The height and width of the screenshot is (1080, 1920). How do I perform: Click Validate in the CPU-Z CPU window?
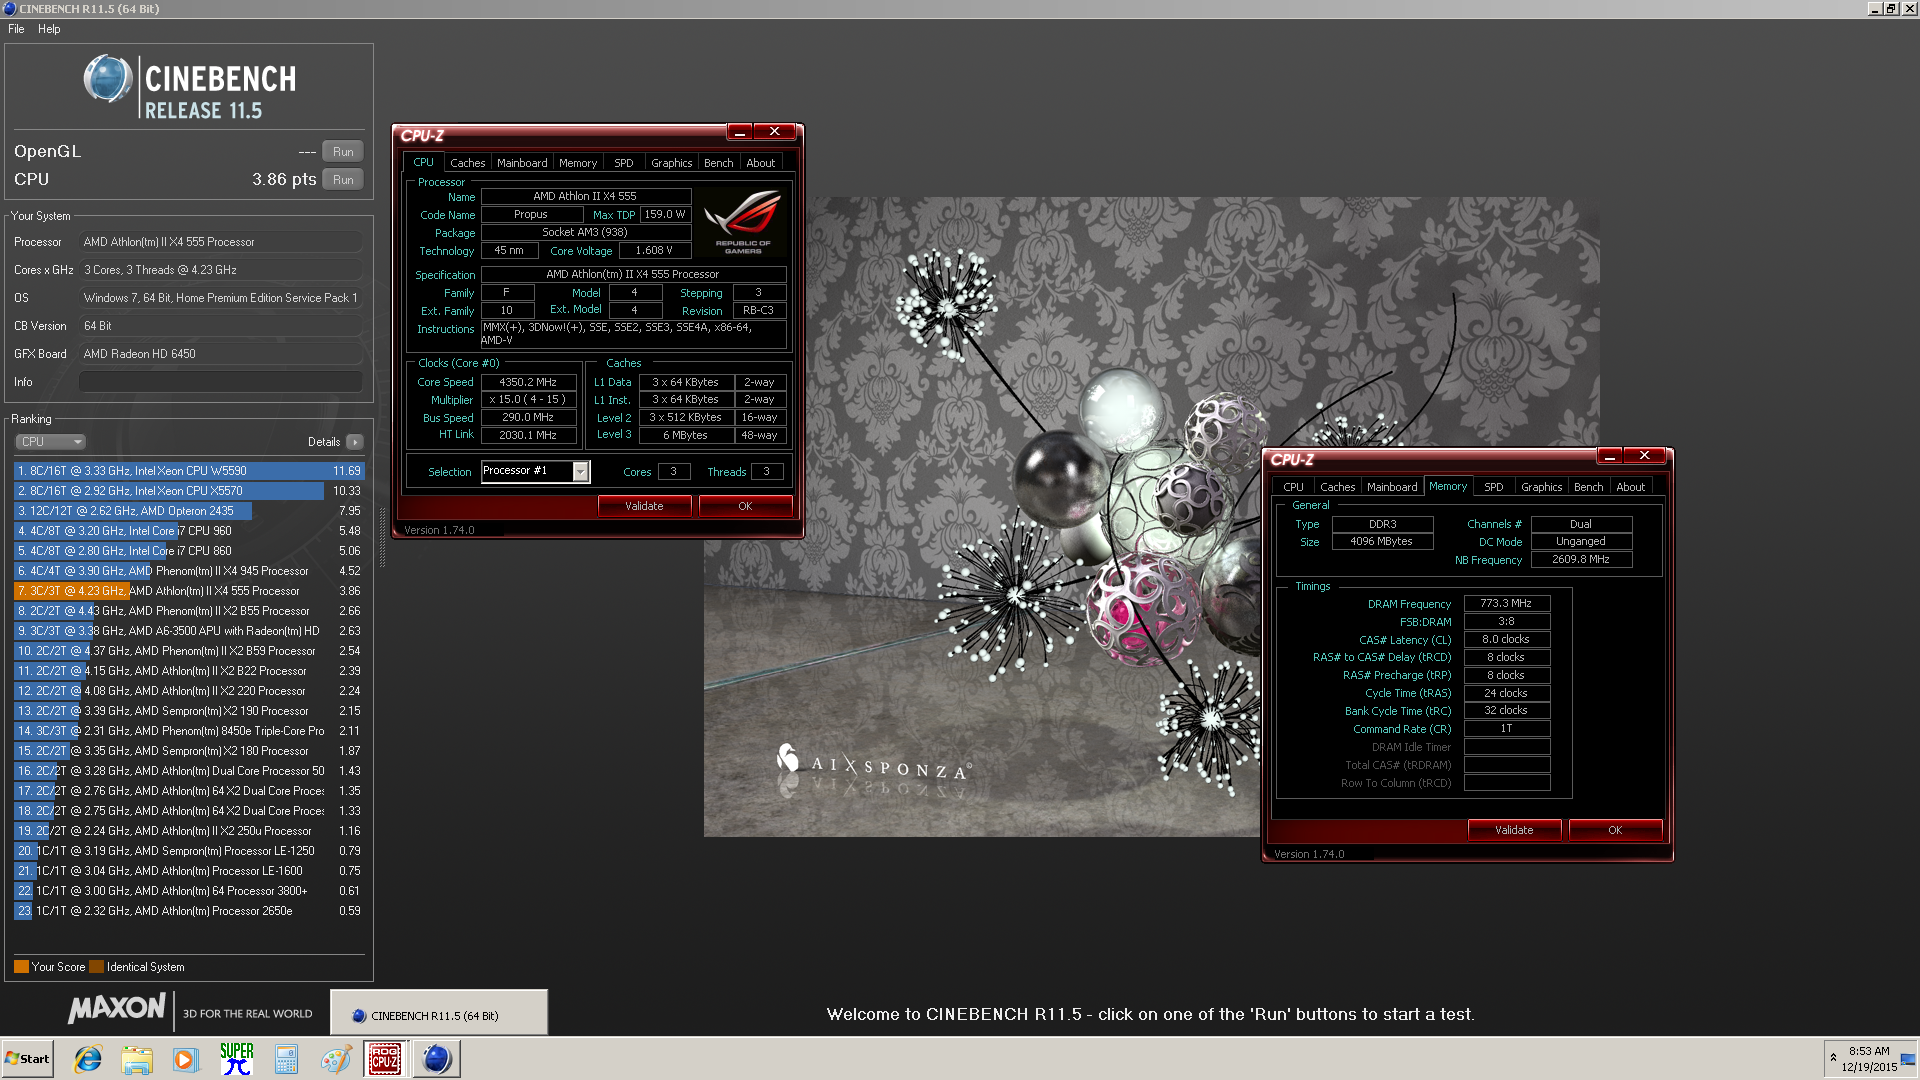tap(644, 506)
